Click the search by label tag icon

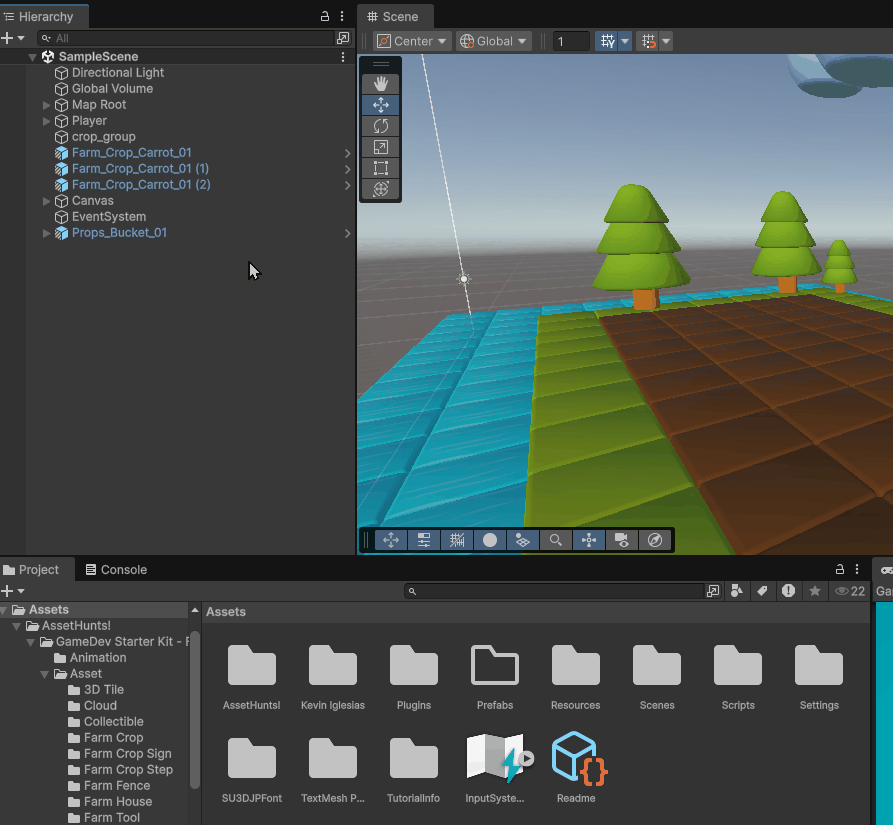762,591
